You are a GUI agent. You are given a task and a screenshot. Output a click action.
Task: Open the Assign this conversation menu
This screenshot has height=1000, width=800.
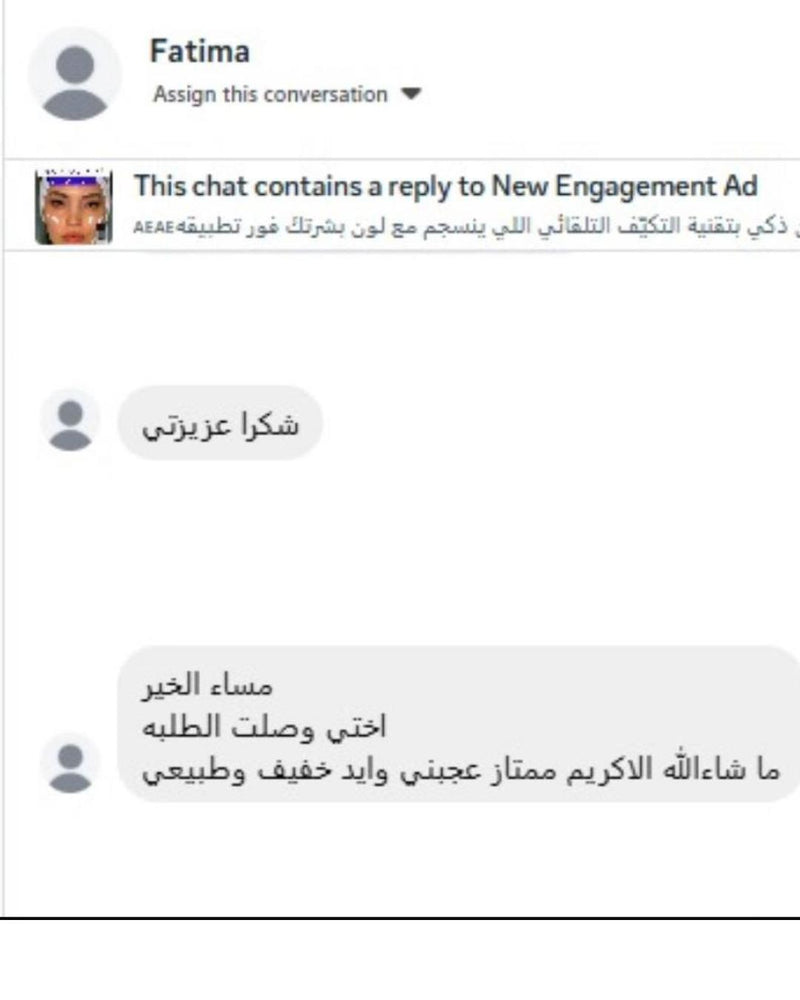click(287, 94)
